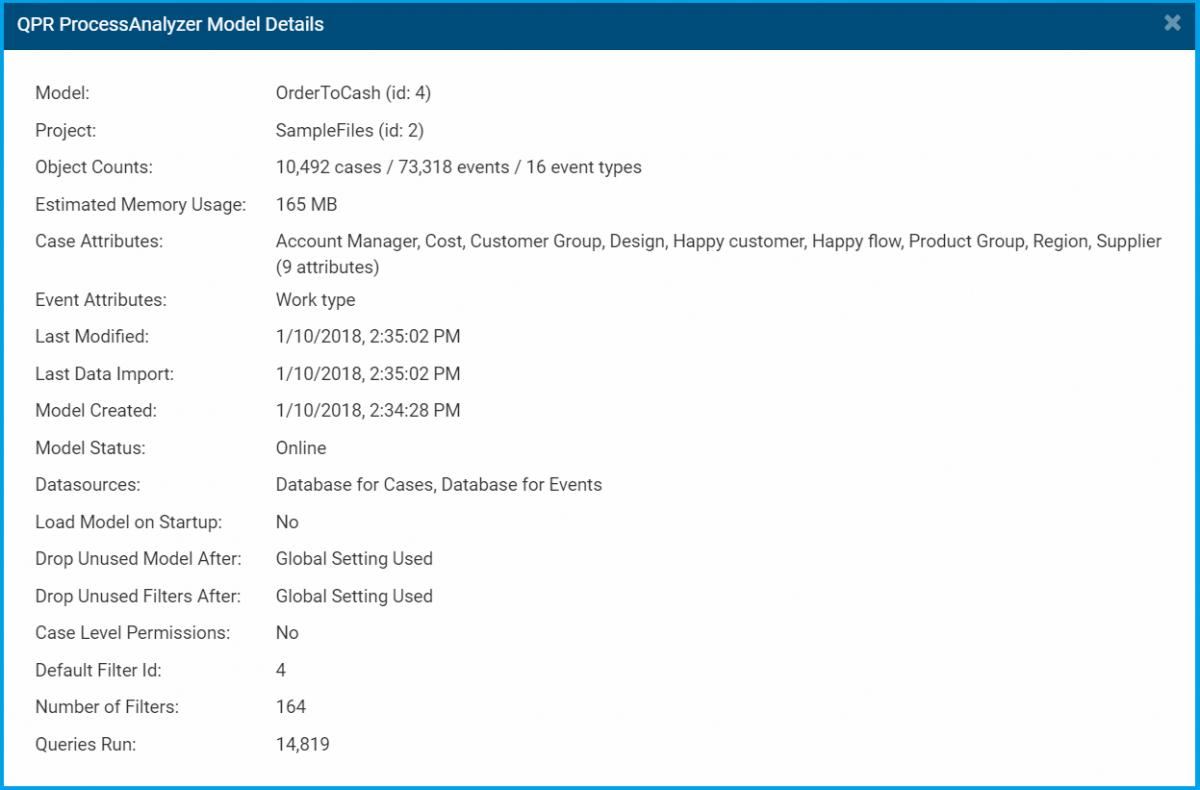The height and width of the screenshot is (790, 1200).
Task: Select the '1/10/2018, 2:34:28 PM' value
Action: click(x=368, y=410)
